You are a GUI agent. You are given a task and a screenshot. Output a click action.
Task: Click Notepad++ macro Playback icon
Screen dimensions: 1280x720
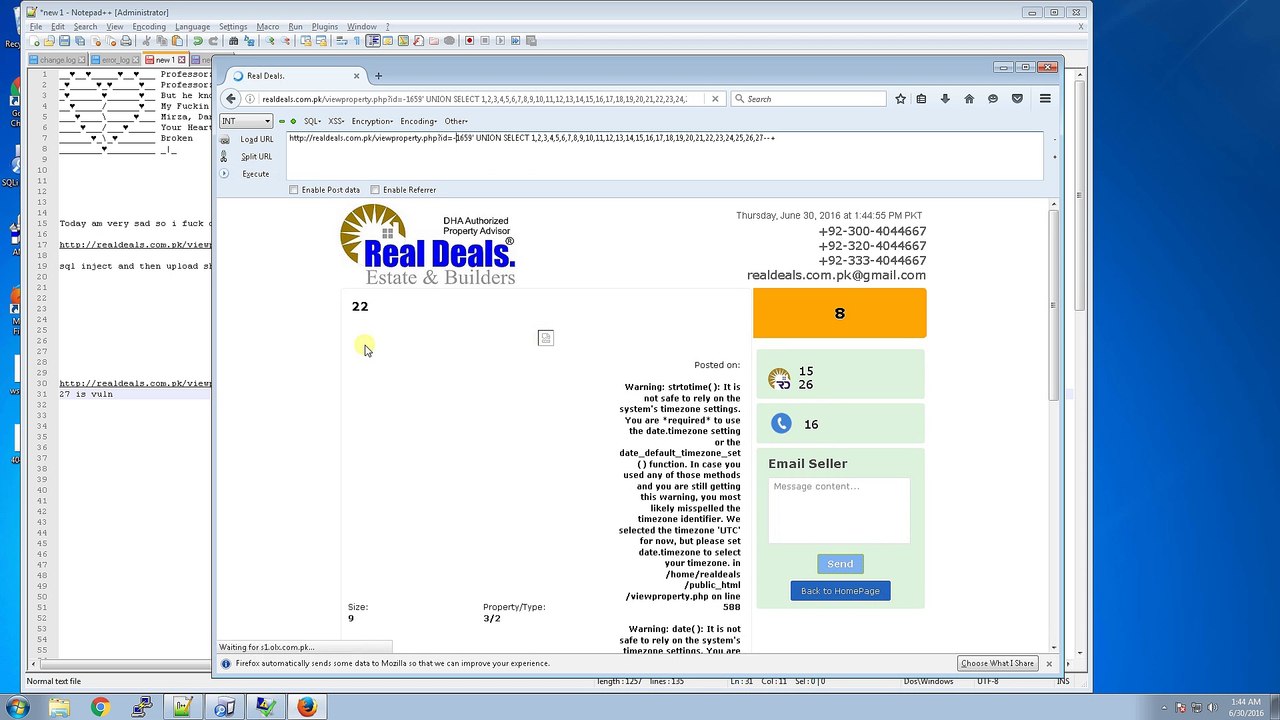500,41
